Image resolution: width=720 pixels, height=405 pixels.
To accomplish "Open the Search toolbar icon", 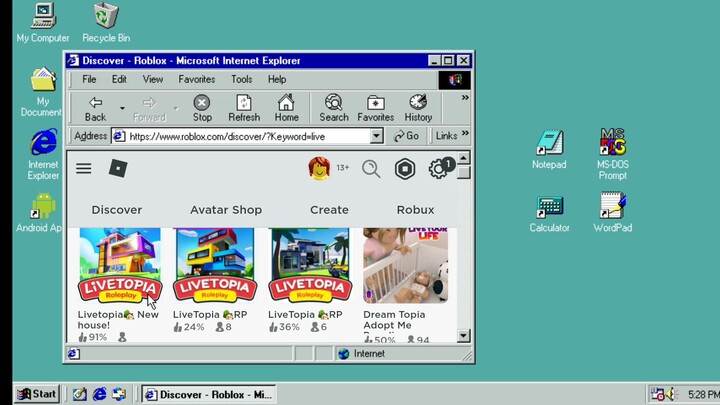I will [333, 108].
